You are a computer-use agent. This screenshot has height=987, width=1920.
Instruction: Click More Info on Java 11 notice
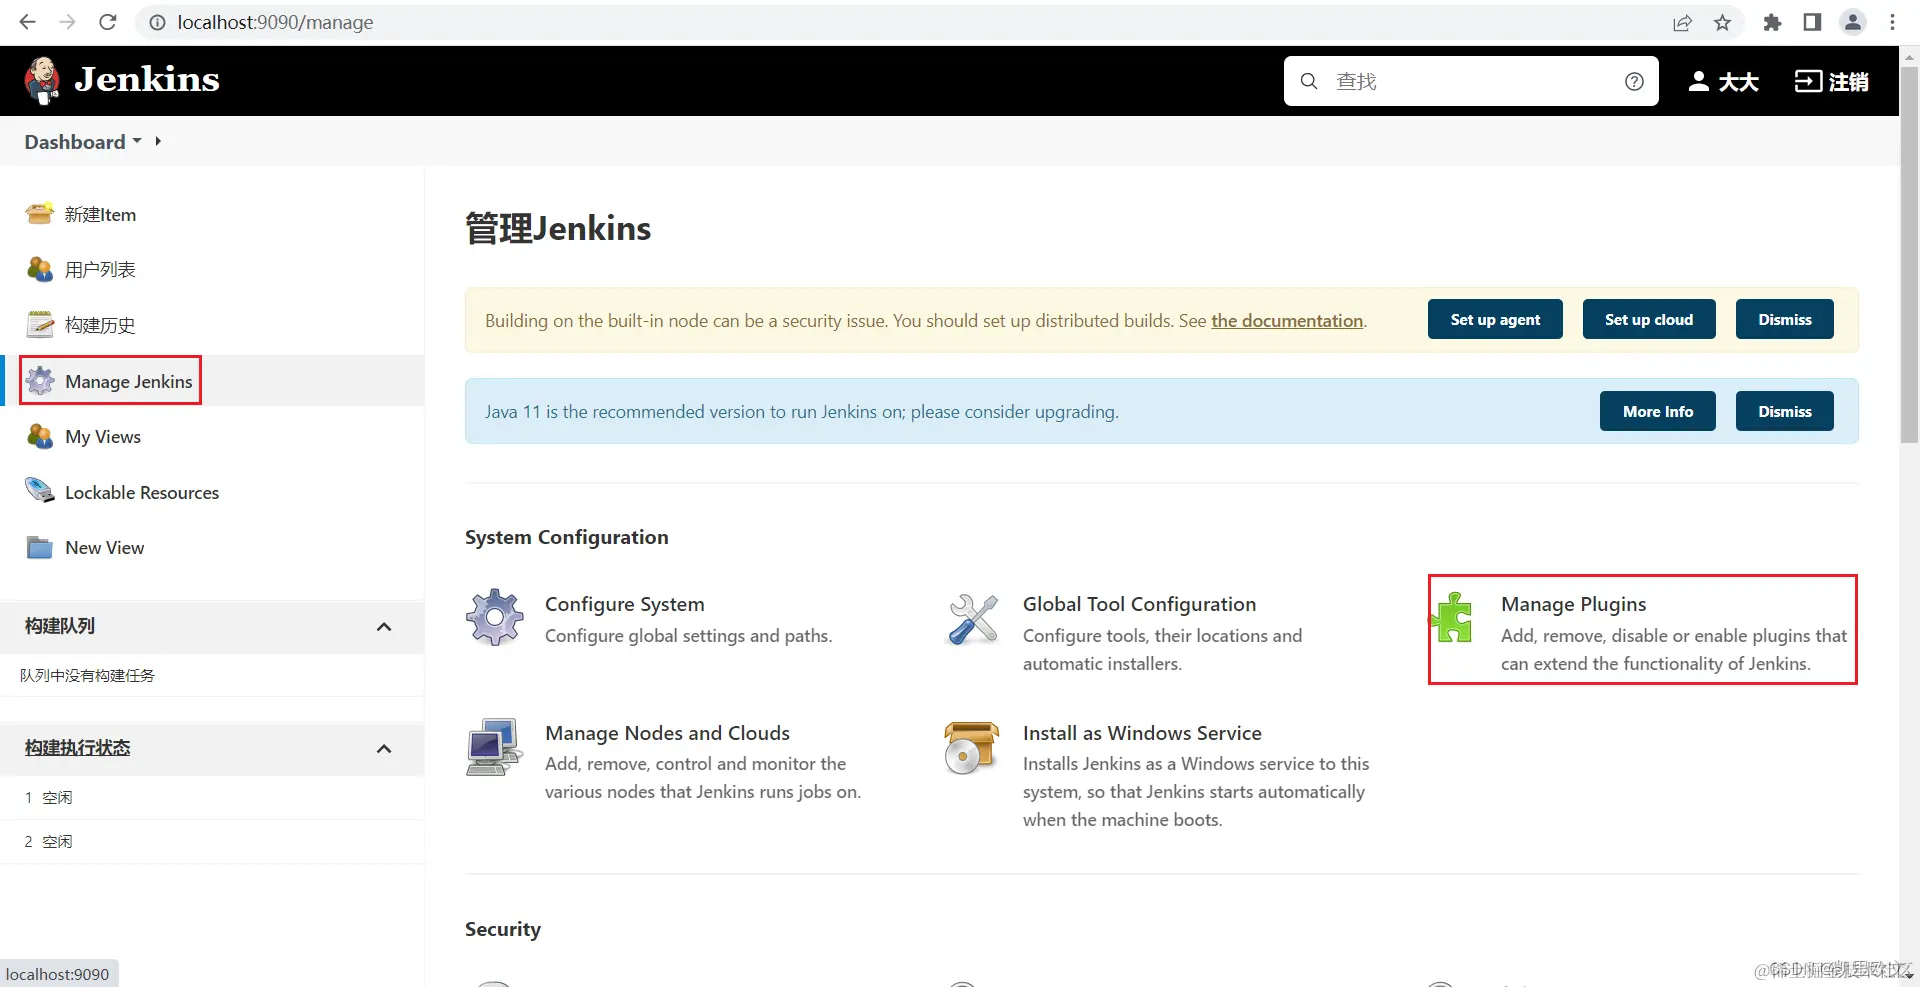click(1658, 411)
